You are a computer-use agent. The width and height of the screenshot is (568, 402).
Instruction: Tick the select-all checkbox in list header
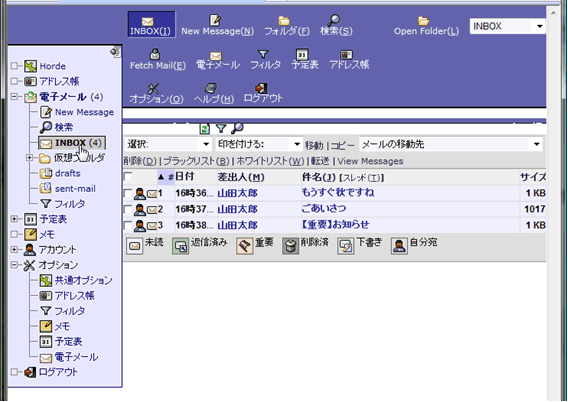(128, 177)
